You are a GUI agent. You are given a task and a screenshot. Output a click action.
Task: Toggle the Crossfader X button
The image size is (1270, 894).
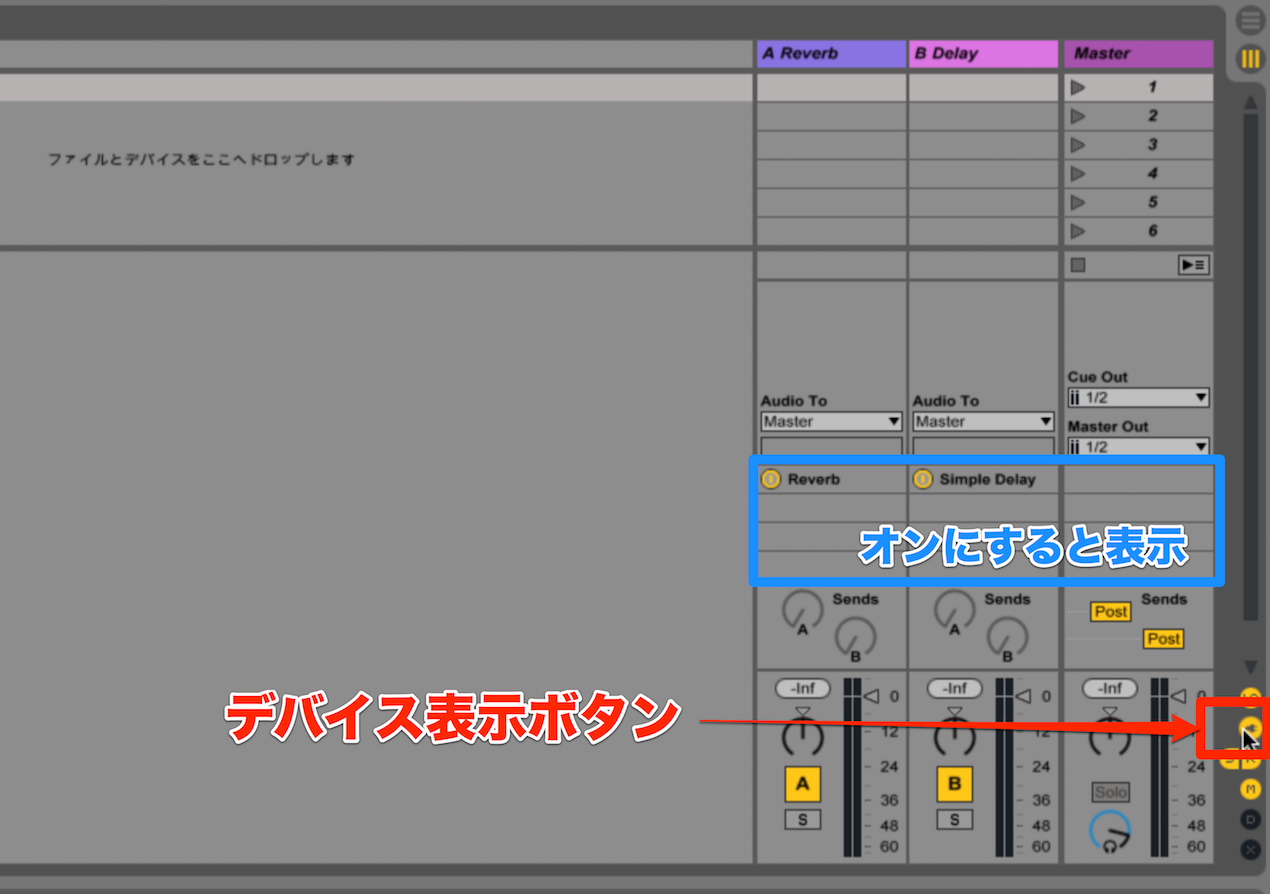(x=1250, y=849)
